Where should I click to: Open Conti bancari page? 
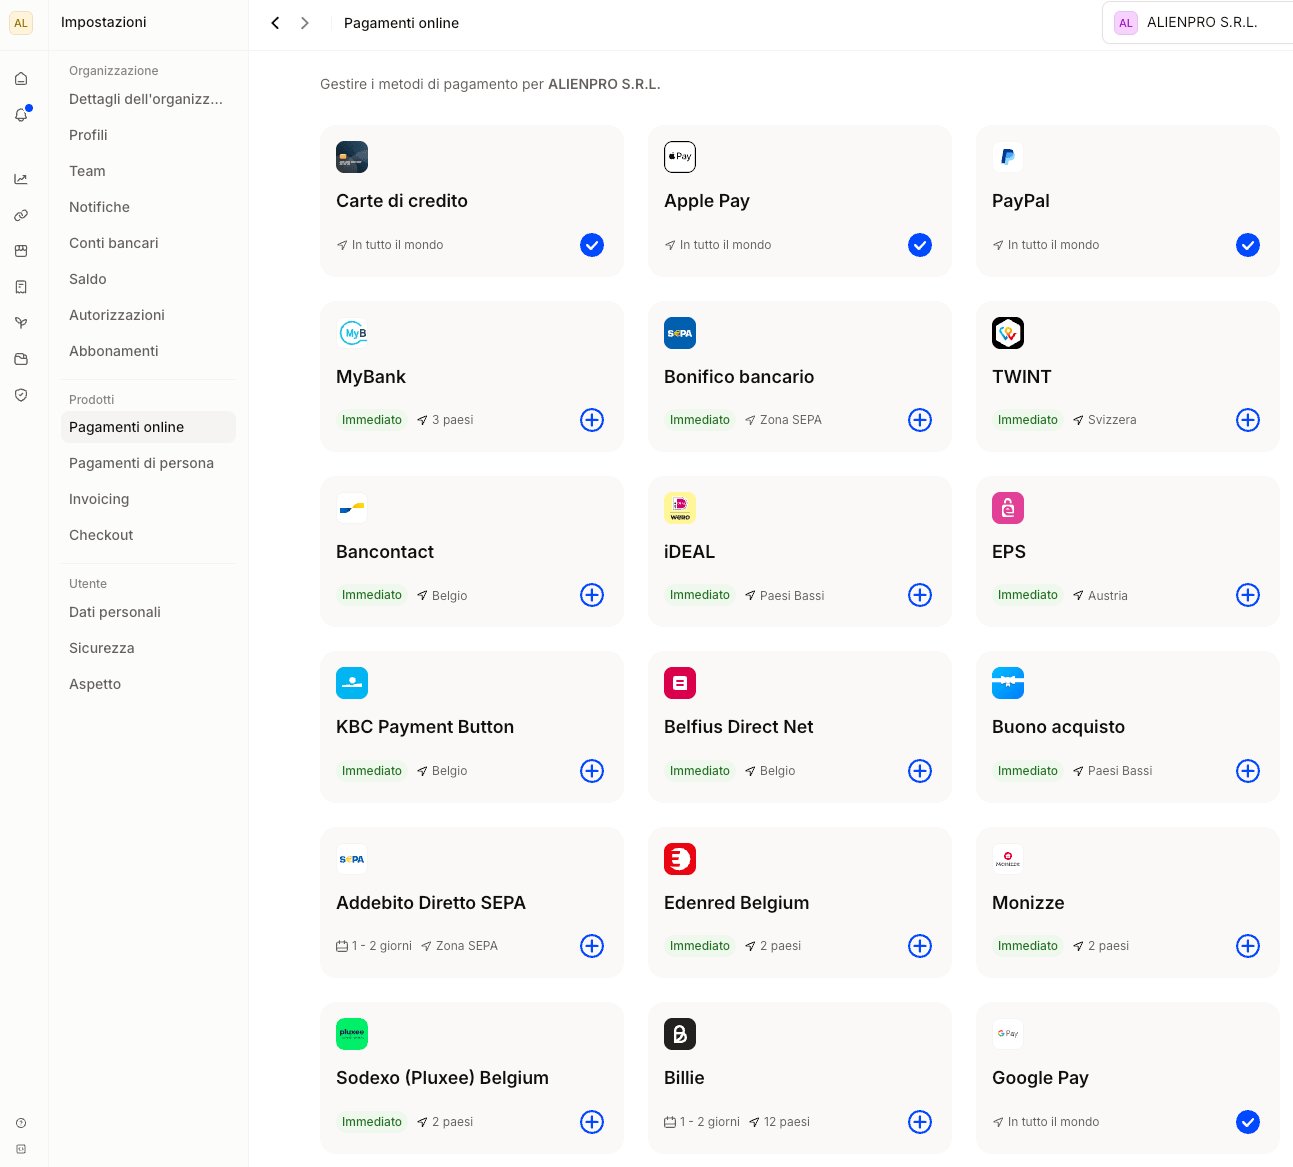pos(148,243)
